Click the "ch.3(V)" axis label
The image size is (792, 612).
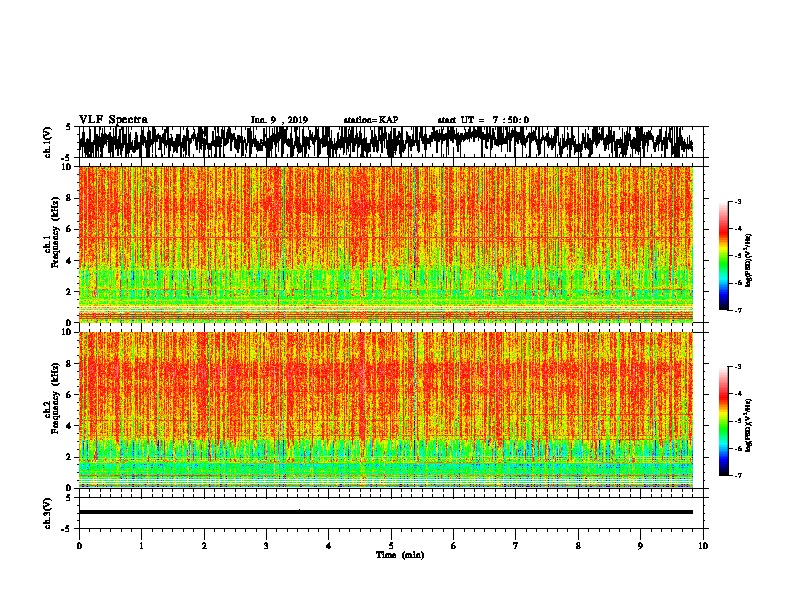(x=48, y=513)
